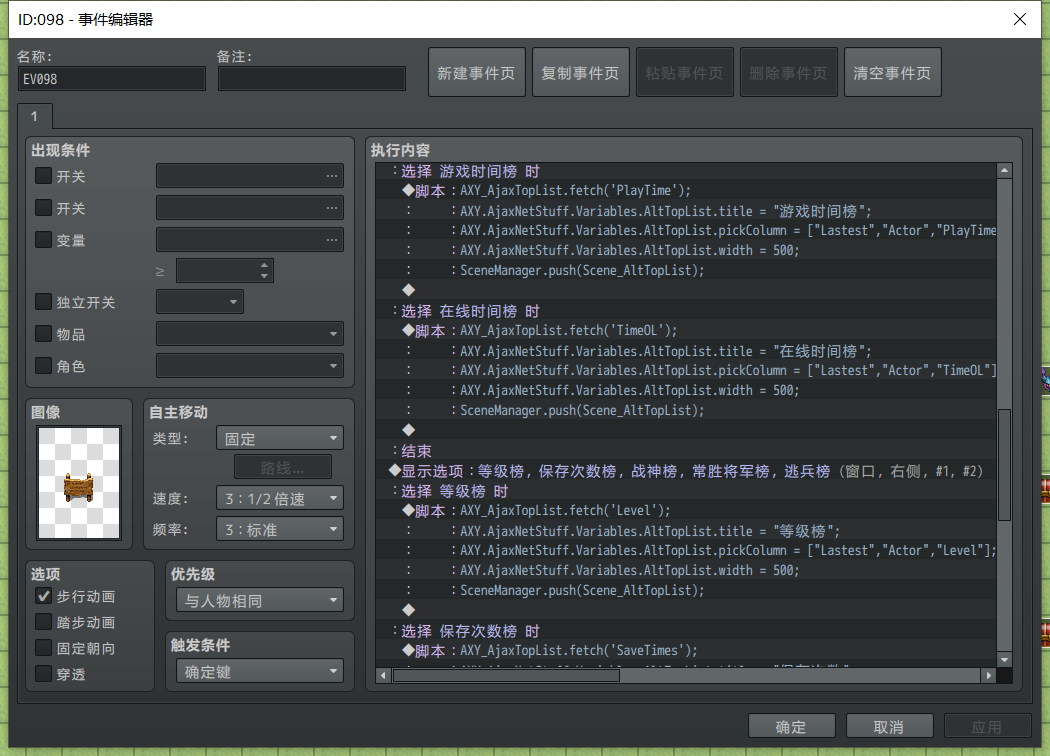Open the 频率 dropdown showing 标准
Viewport: 1050px width, 756px height.
pyautogui.click(x=280, y=530)
